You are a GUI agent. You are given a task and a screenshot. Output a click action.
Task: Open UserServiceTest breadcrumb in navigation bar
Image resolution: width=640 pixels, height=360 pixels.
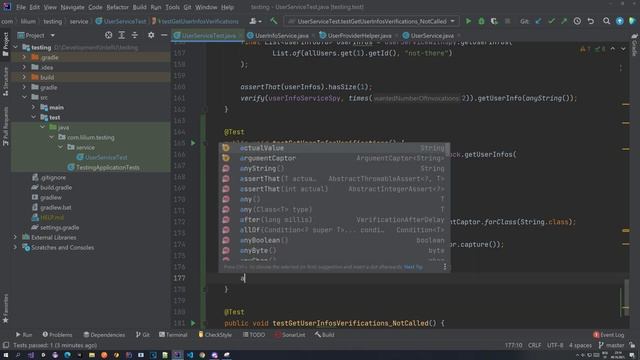point(121,21)
